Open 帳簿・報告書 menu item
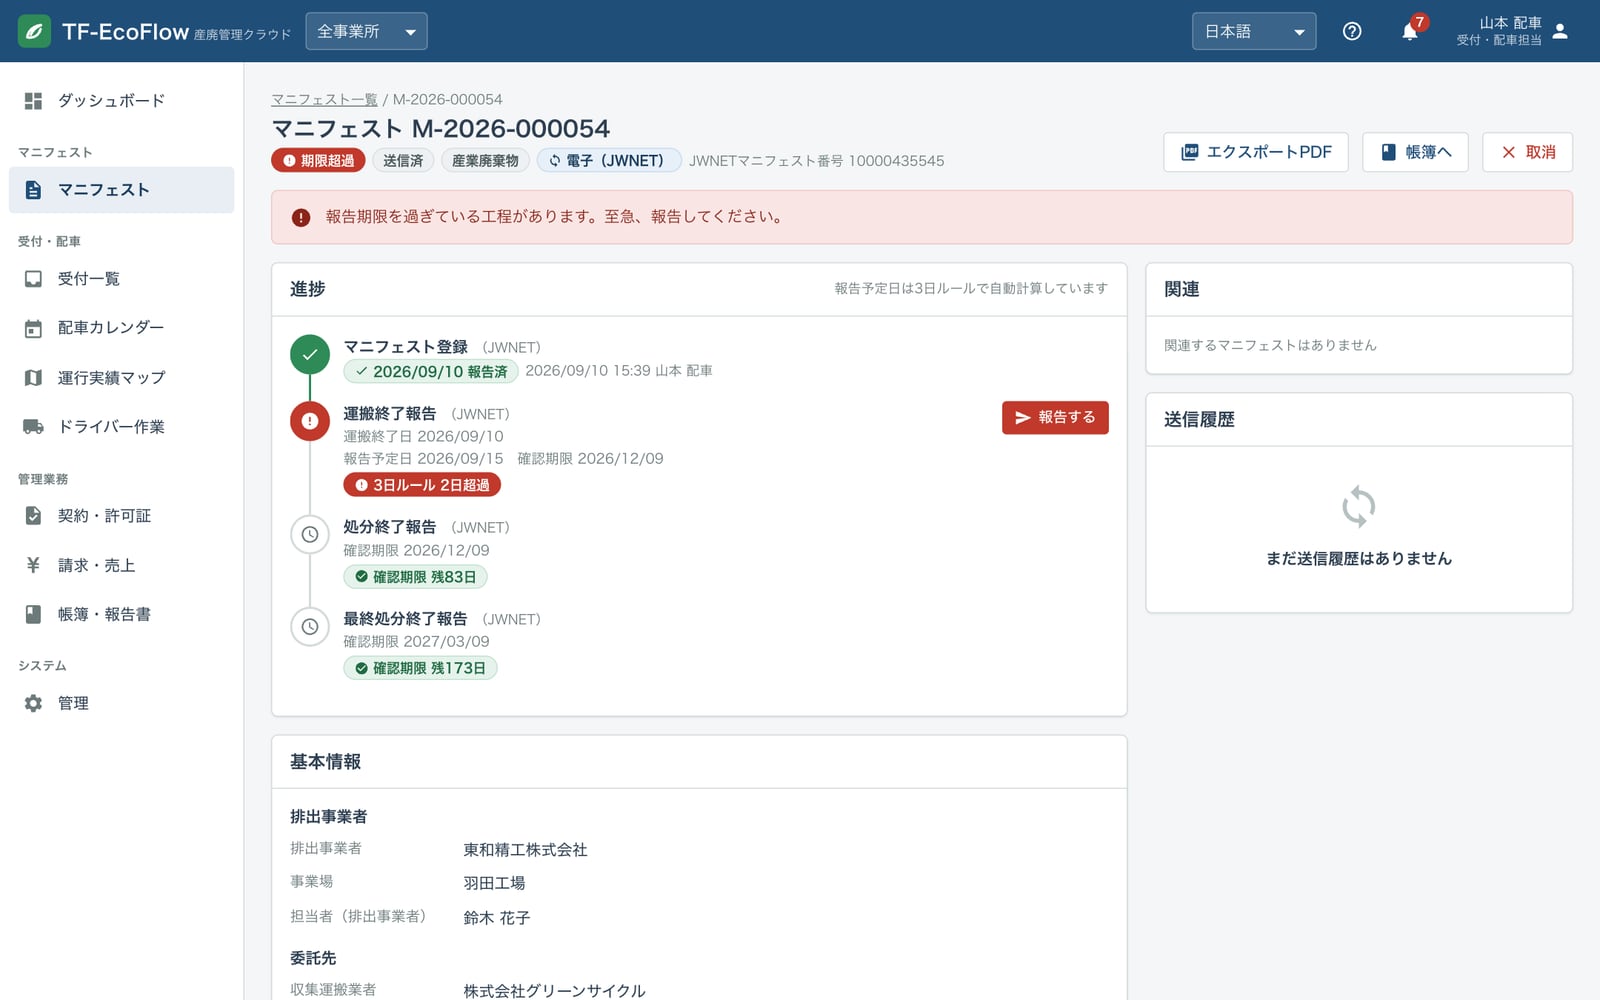The width and height of the screenshot is (1600, 1000). pyautogui.click(x=122, y=615)
